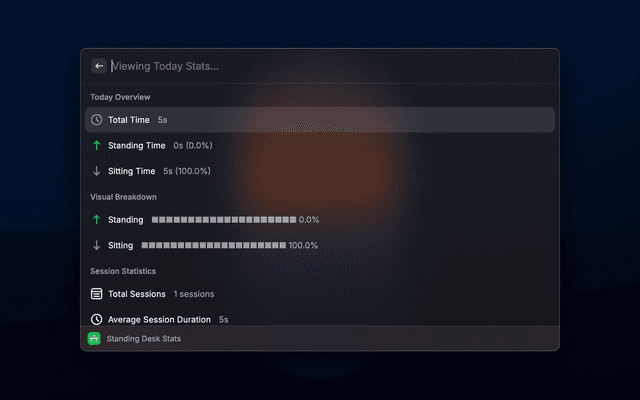Click the clock icon beside Total Time
Viewport: 640px width, 400px height.
[x=96, y=120]
